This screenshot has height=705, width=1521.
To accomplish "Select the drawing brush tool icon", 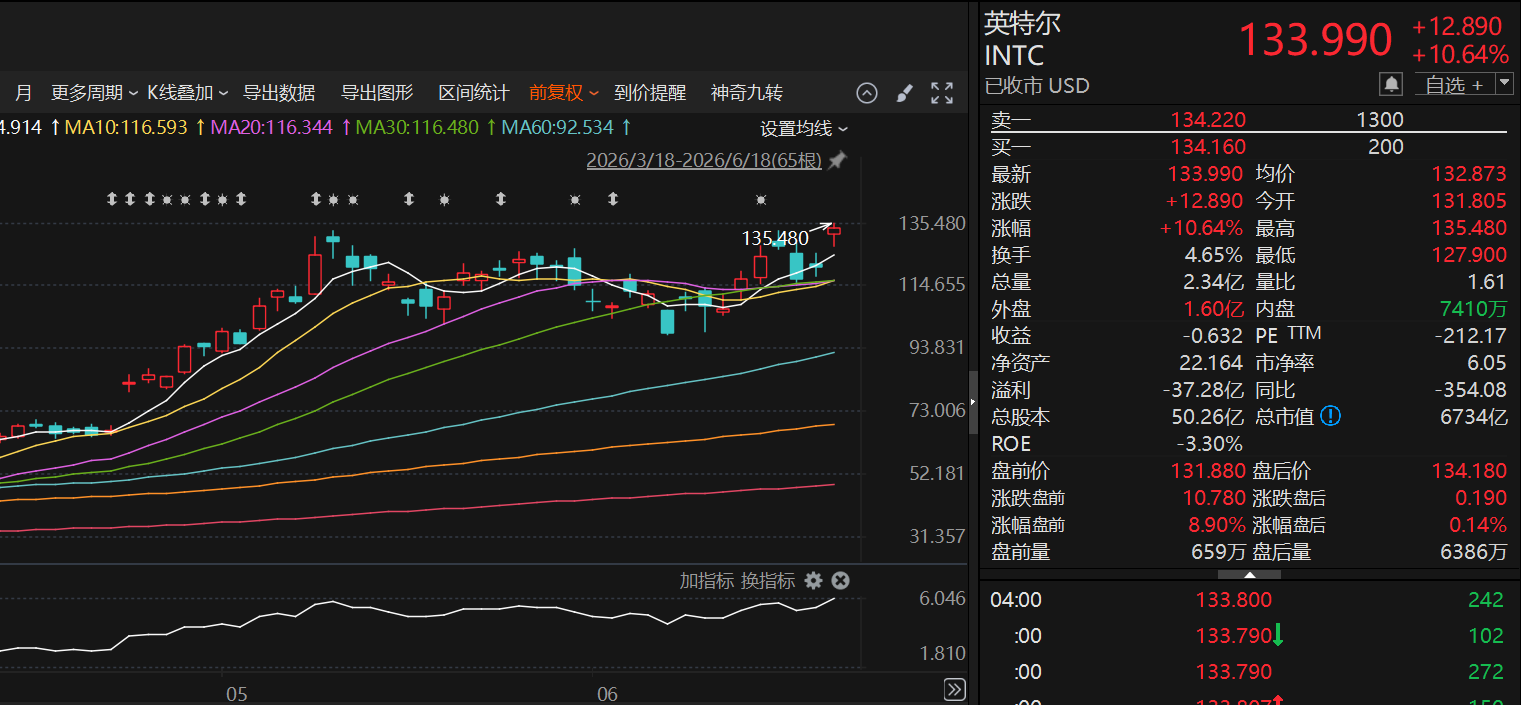I will coord(904,93).
